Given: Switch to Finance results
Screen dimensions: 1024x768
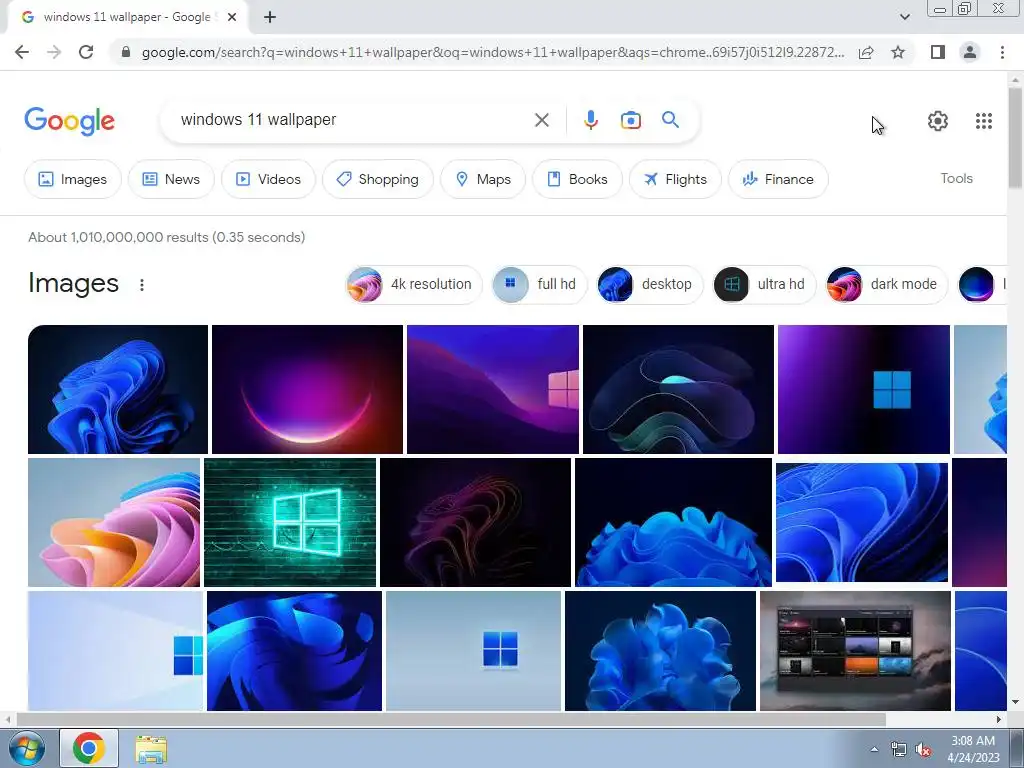Looking at the screenshot, I should 778,179.
